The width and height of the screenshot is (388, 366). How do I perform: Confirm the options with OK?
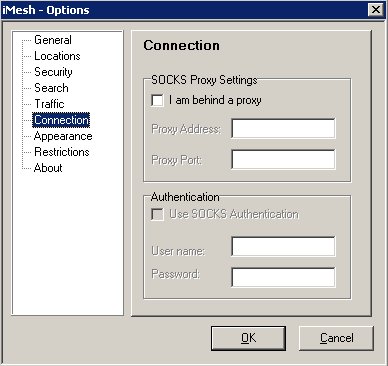click(x=248, y=338)
